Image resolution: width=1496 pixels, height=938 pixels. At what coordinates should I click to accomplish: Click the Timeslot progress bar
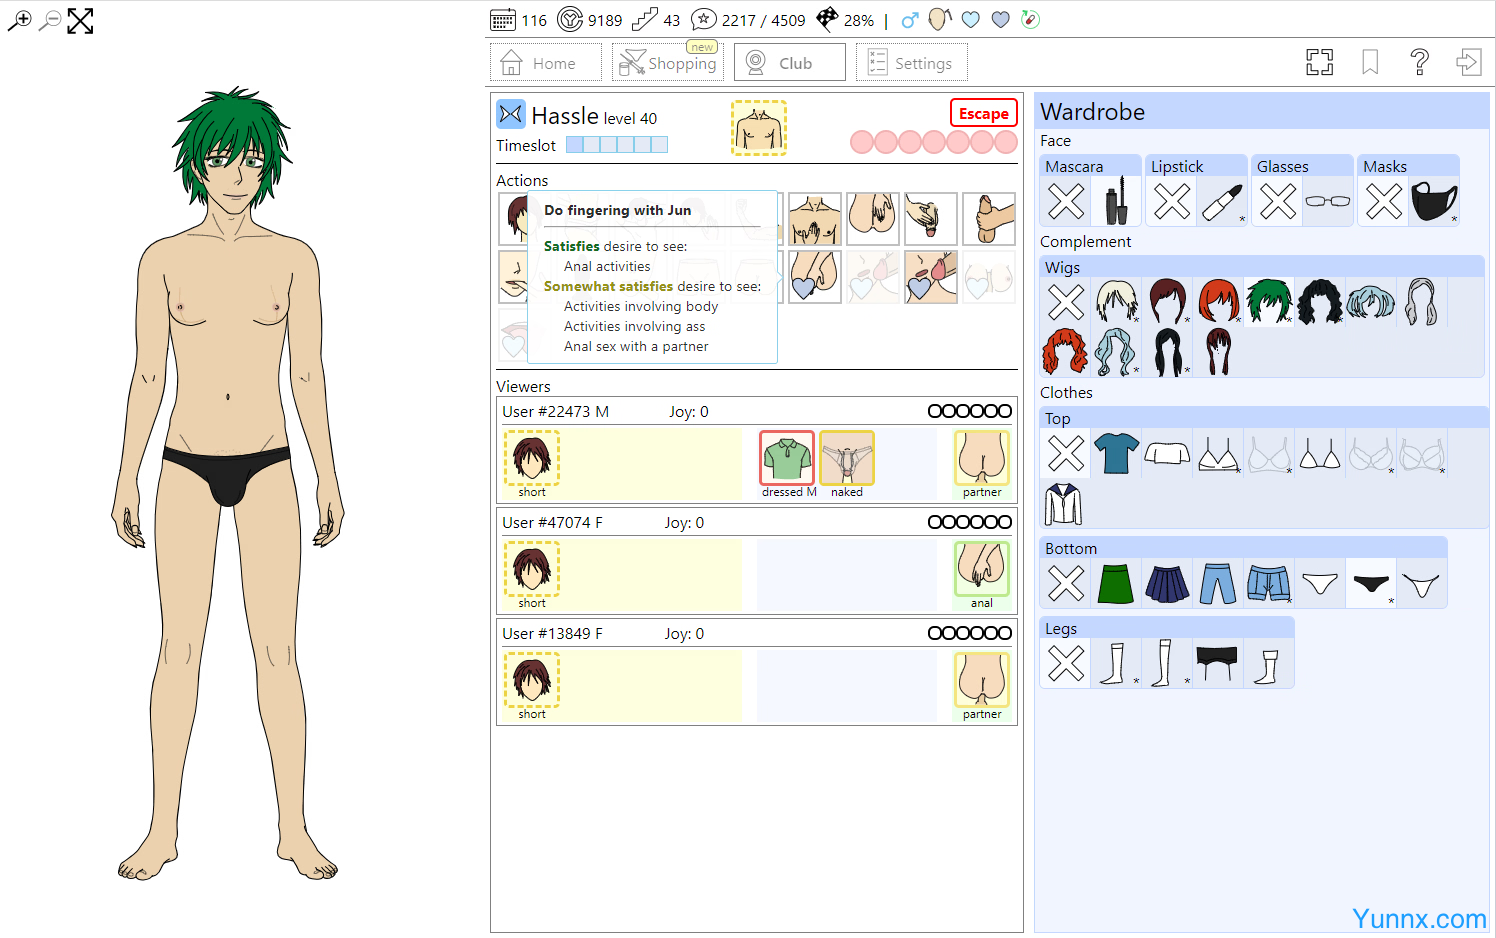[617, 145]
